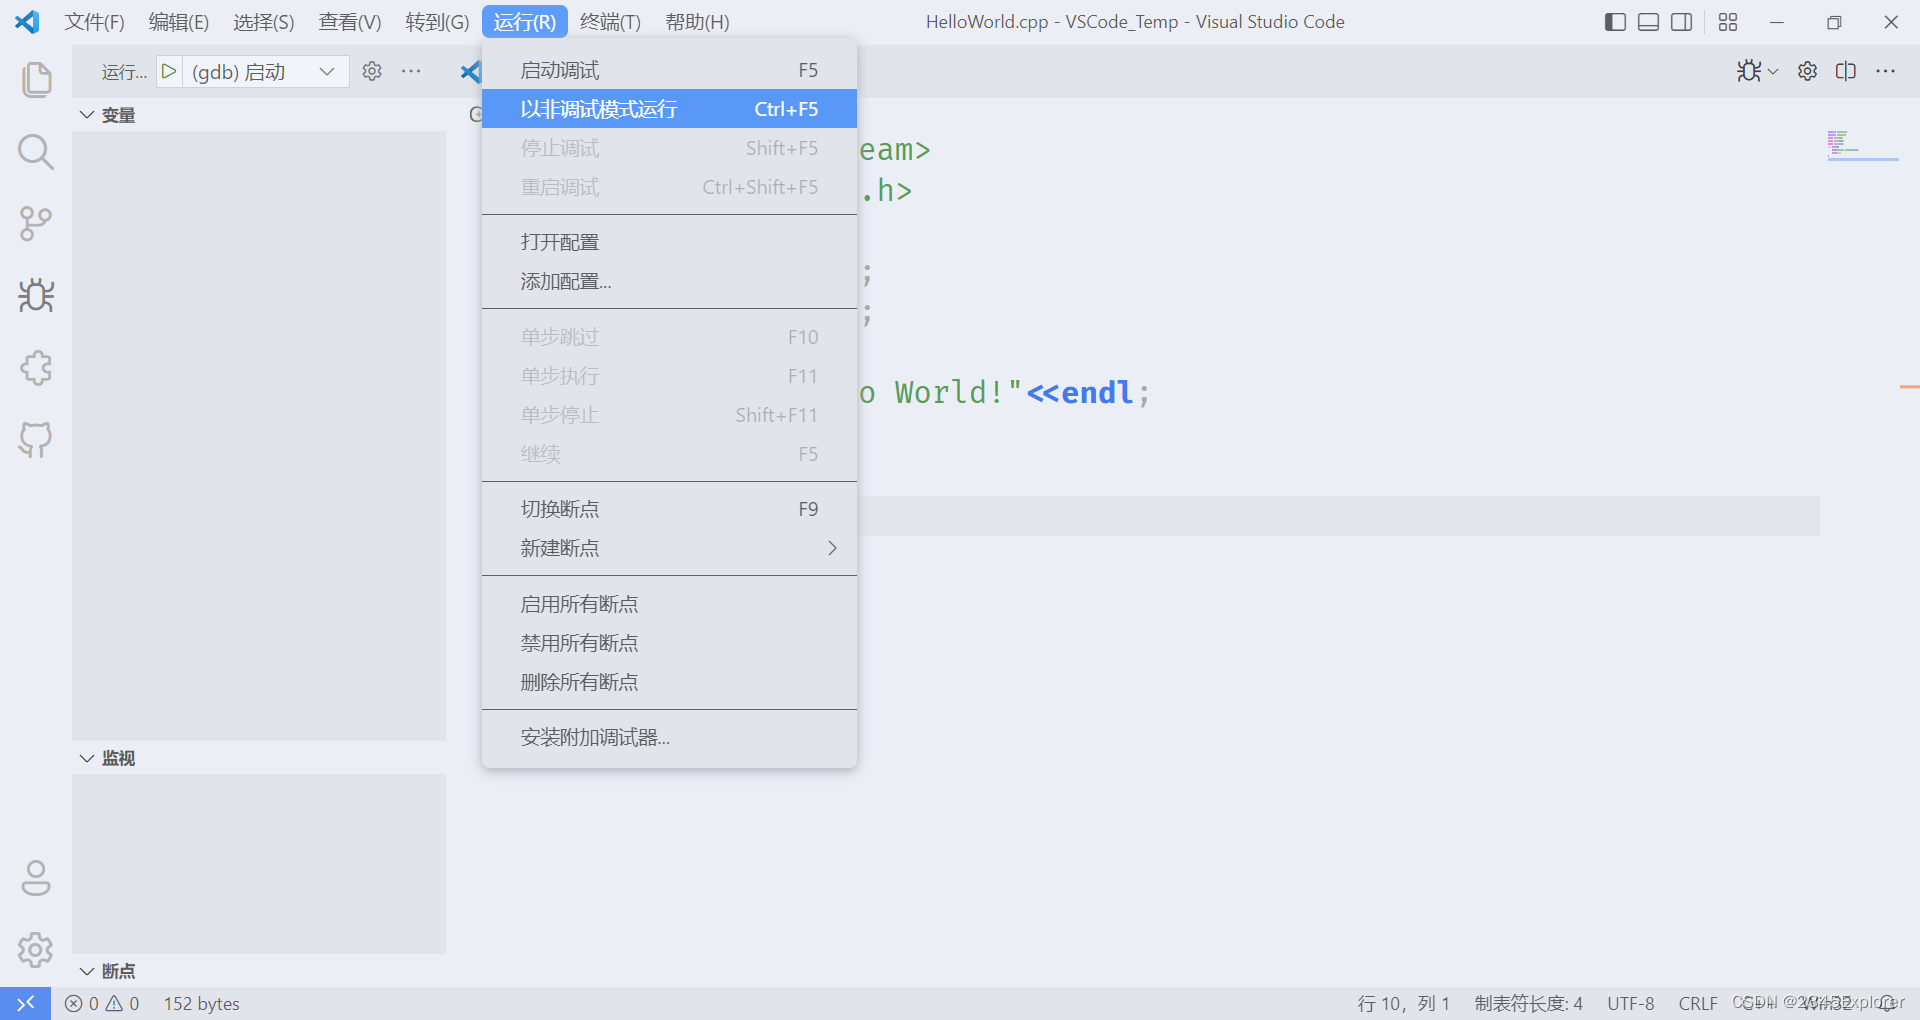Select 启用所有断点 menu entry
Screen dimensions: 1920x1020
[669, 604]
